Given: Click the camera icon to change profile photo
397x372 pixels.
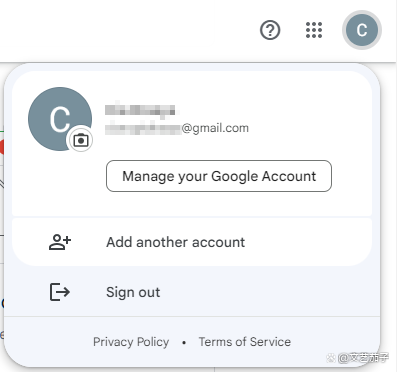Looking at the screenshot, I should point(80,140).
